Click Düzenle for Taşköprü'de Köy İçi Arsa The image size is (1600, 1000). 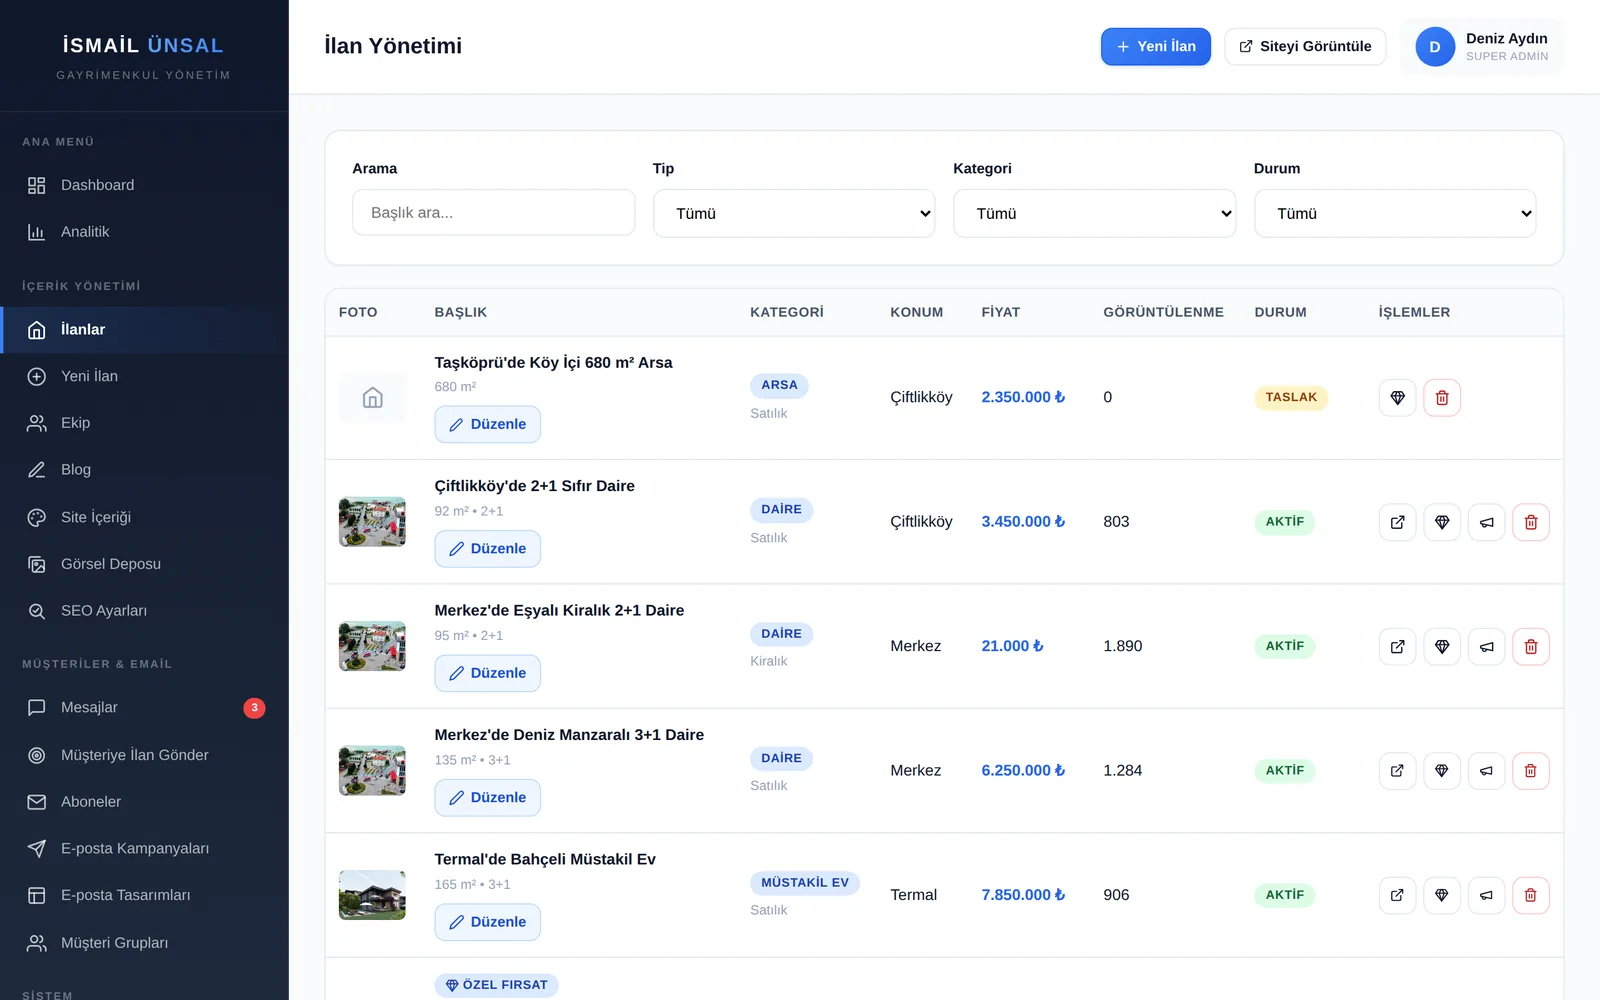tap(487, 424)
